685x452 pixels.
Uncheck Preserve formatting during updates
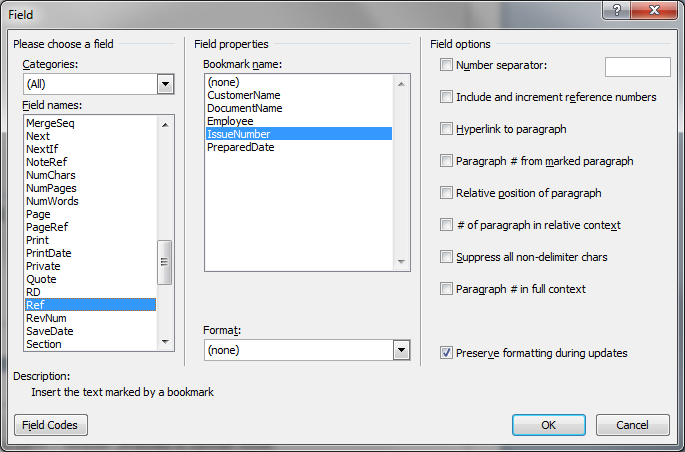(x=446, y=353)
